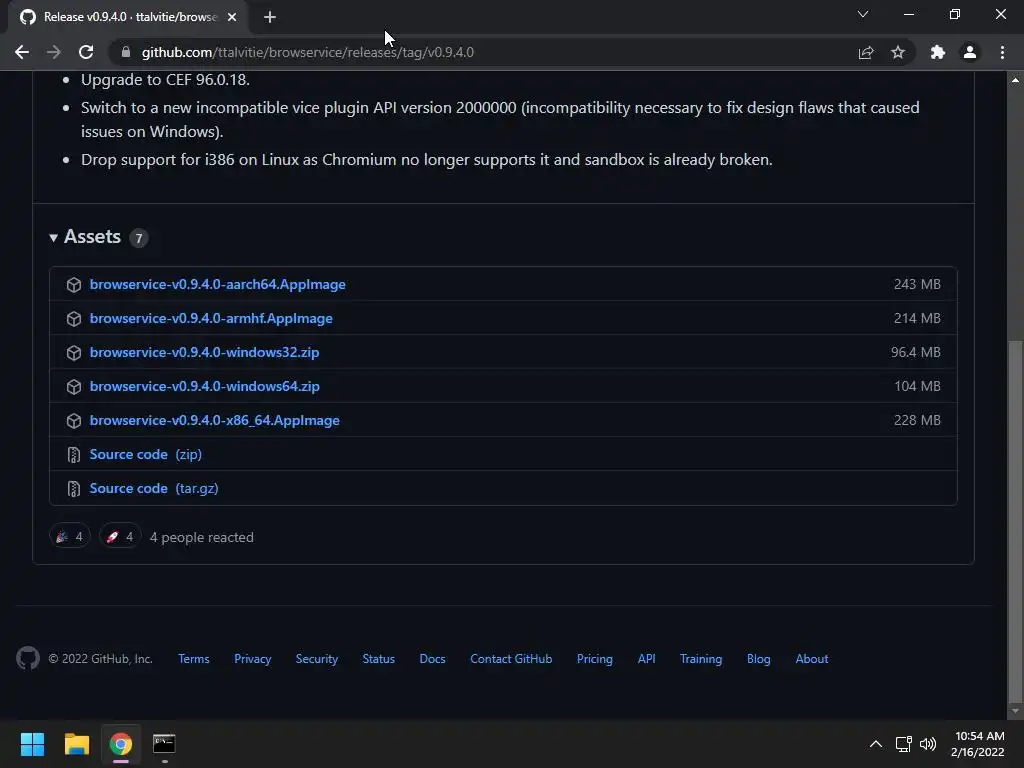Open the Security footer link

click(317, 659)
